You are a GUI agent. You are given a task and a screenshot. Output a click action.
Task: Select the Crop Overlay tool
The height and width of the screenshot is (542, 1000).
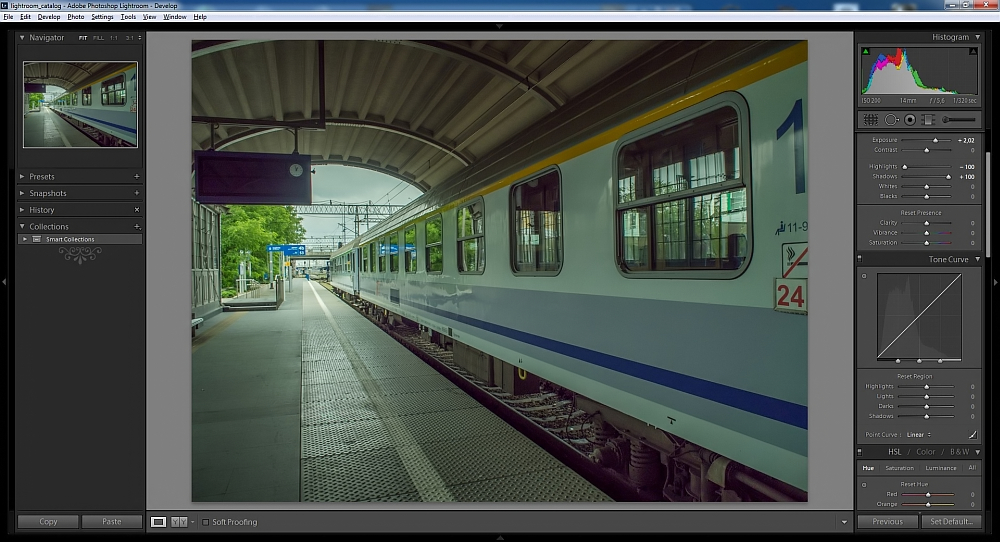870,119
